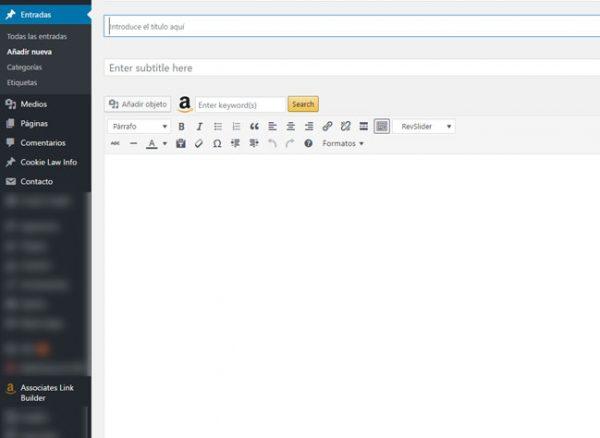Decrease the paragraph indent
Viewport: 600px width, 438px height.
coord(235,144)
